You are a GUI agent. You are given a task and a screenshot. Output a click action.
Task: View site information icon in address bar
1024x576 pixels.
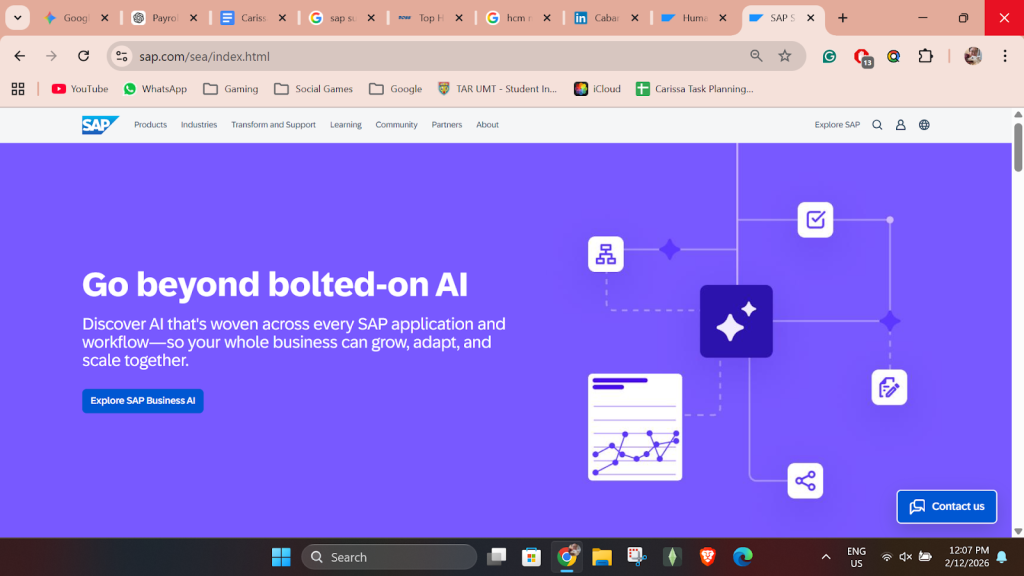tap(121, 56)
